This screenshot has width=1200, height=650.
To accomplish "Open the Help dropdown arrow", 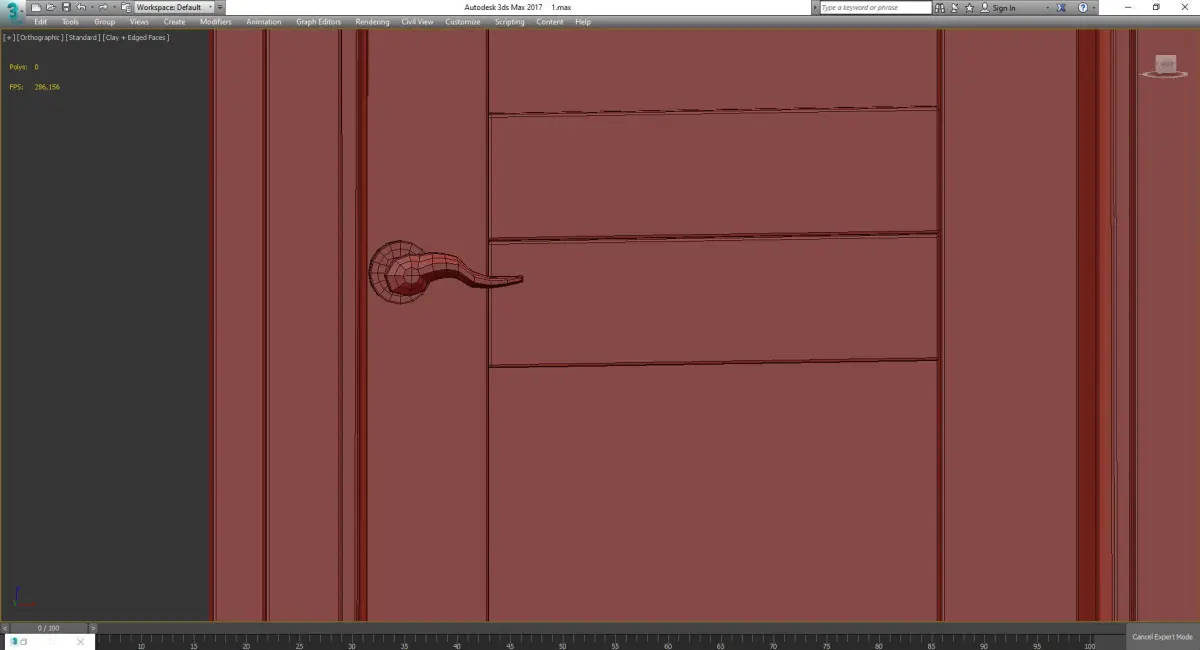I will click(1094, 8).
